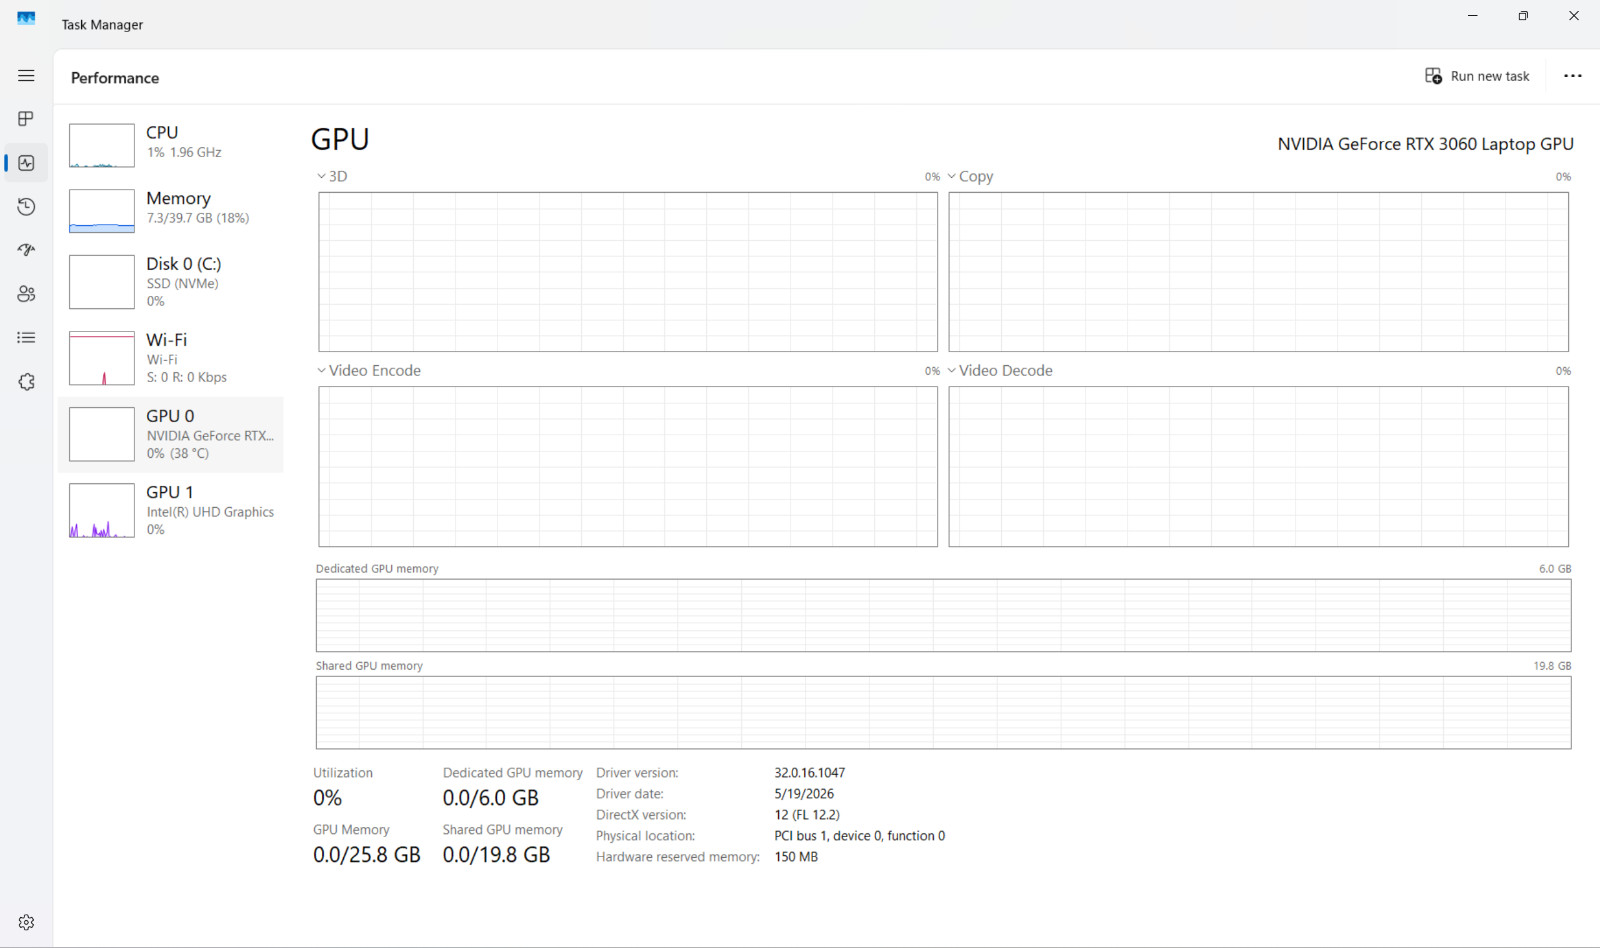Screen dimensions: 1600x948
Task: Open the Details page icon
Action: (26, 338)
